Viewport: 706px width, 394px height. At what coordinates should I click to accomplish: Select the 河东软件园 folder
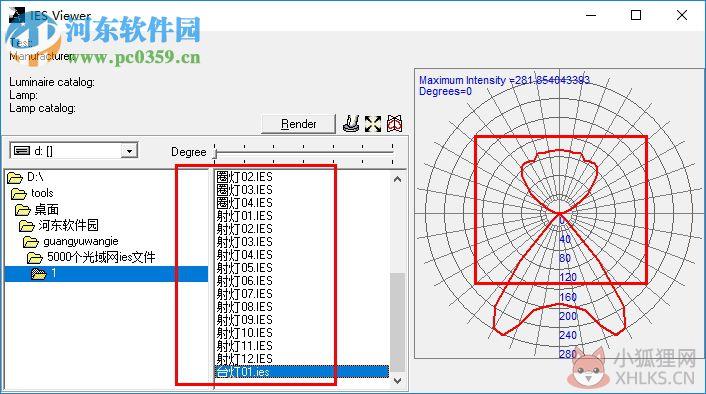59,225
